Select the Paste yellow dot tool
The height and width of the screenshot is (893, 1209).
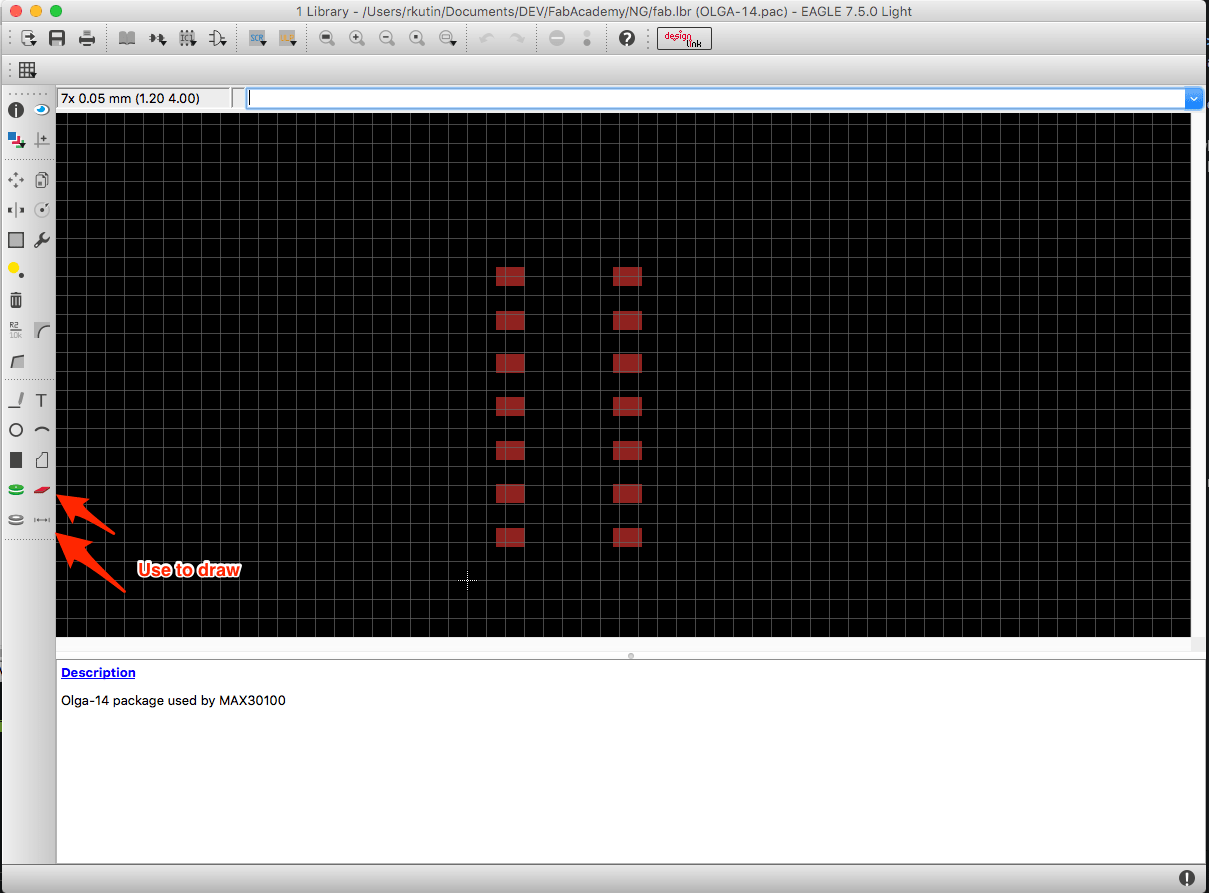tap(16, 270)
